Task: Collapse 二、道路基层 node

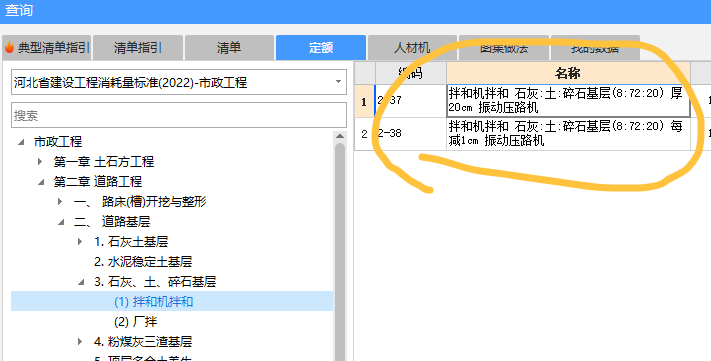Action: 61,222
